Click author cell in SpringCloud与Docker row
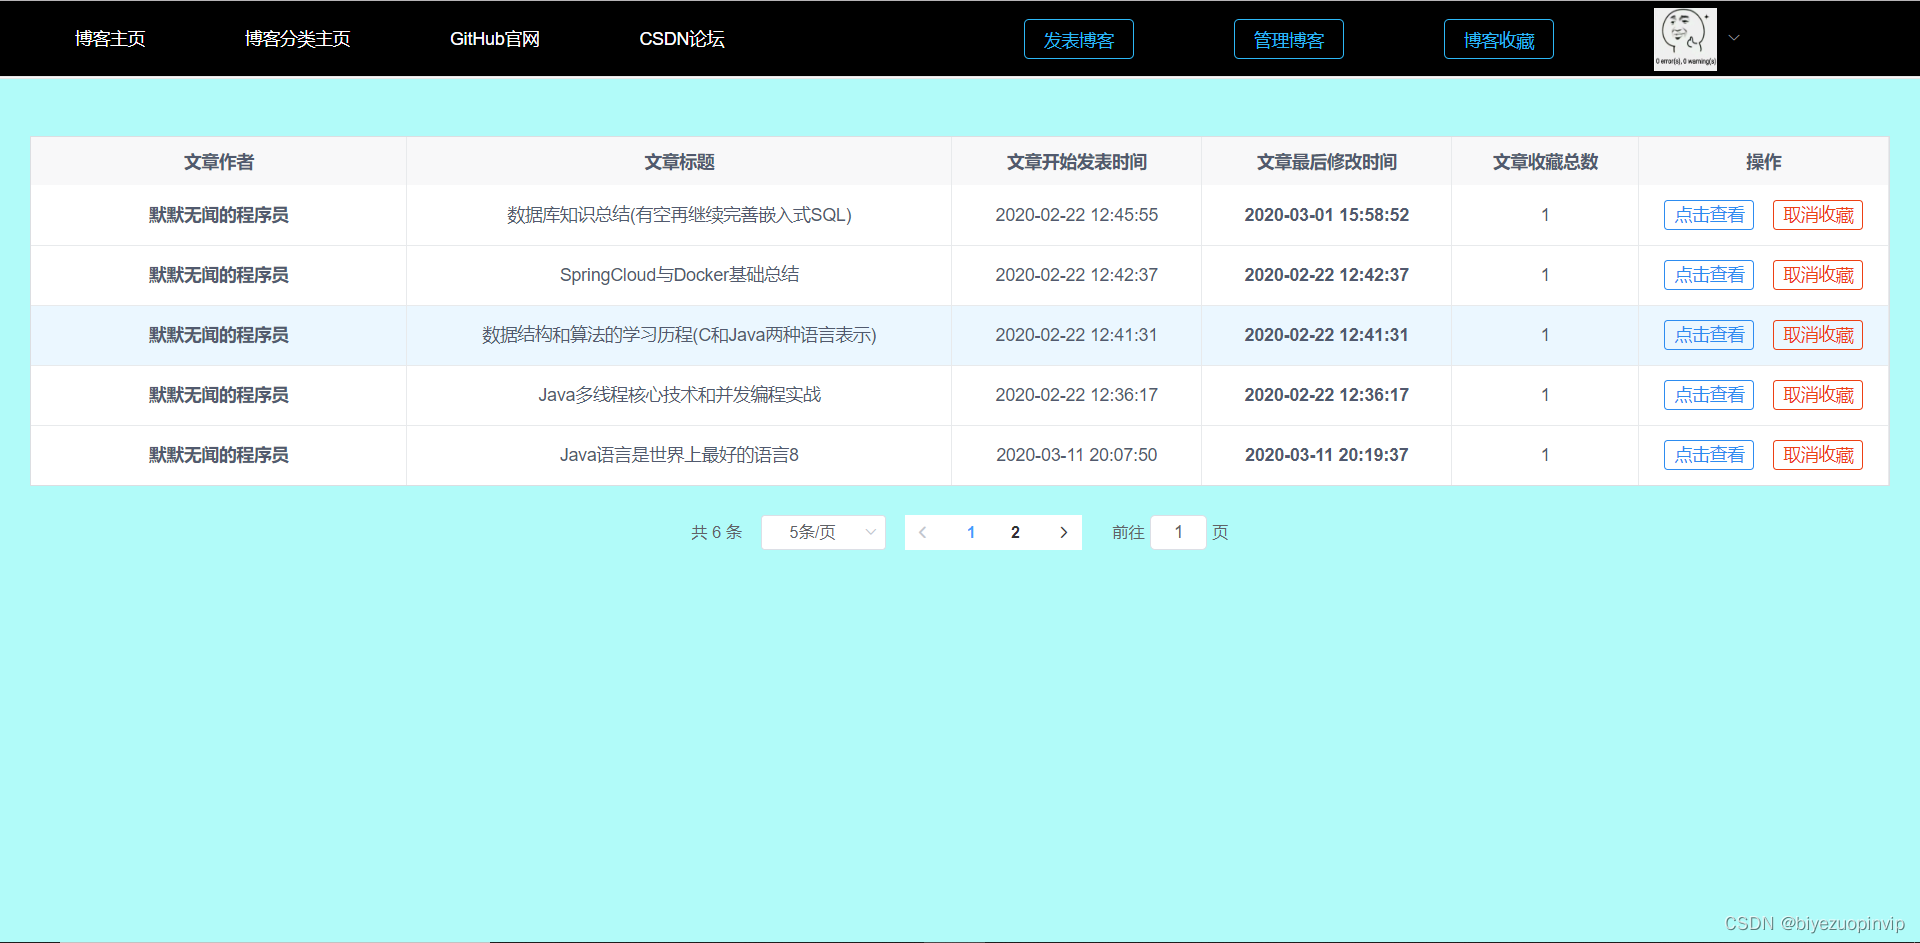This screenshot has height=943, width=1920. point(219,275)
